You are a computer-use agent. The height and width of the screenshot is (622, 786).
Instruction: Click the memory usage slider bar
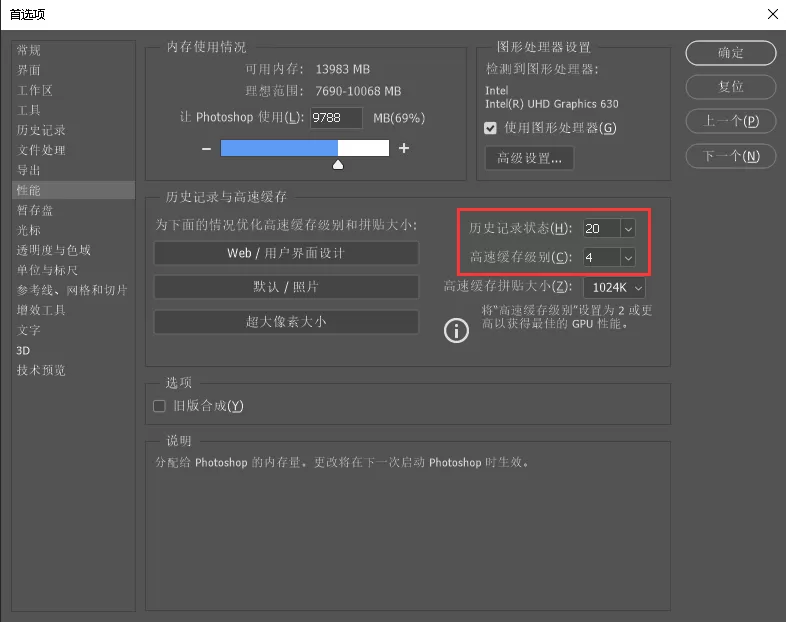click(x=305, y=148)
